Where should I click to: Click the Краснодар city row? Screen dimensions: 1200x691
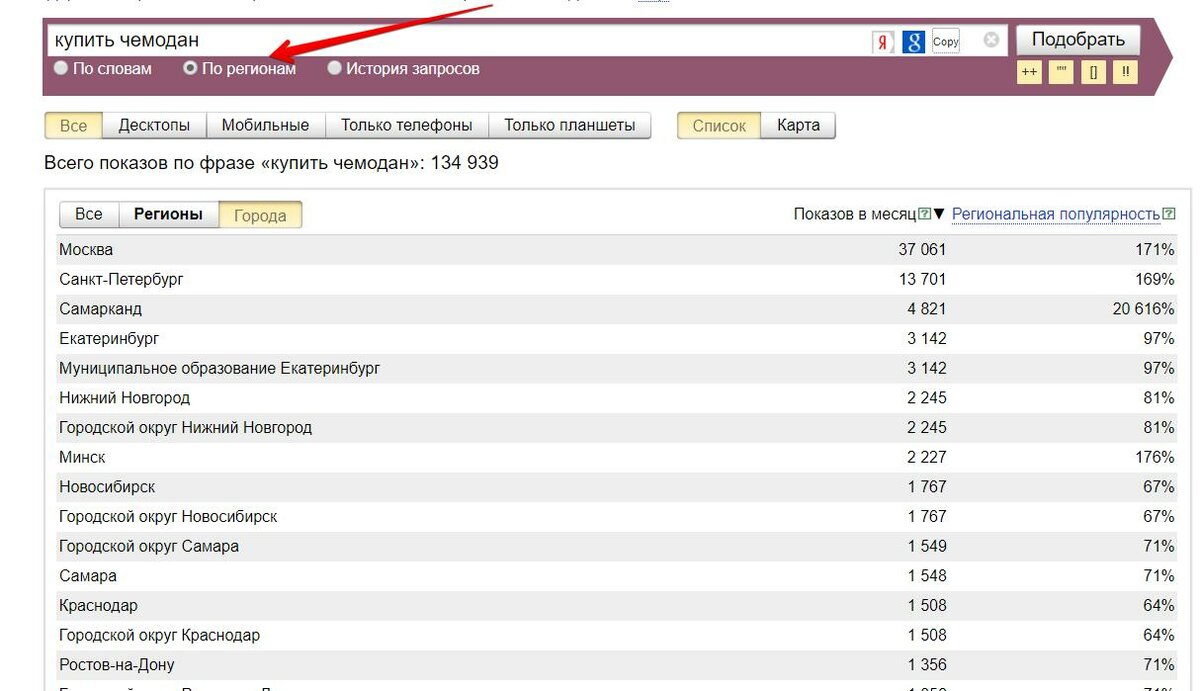(x=617, y=605)
